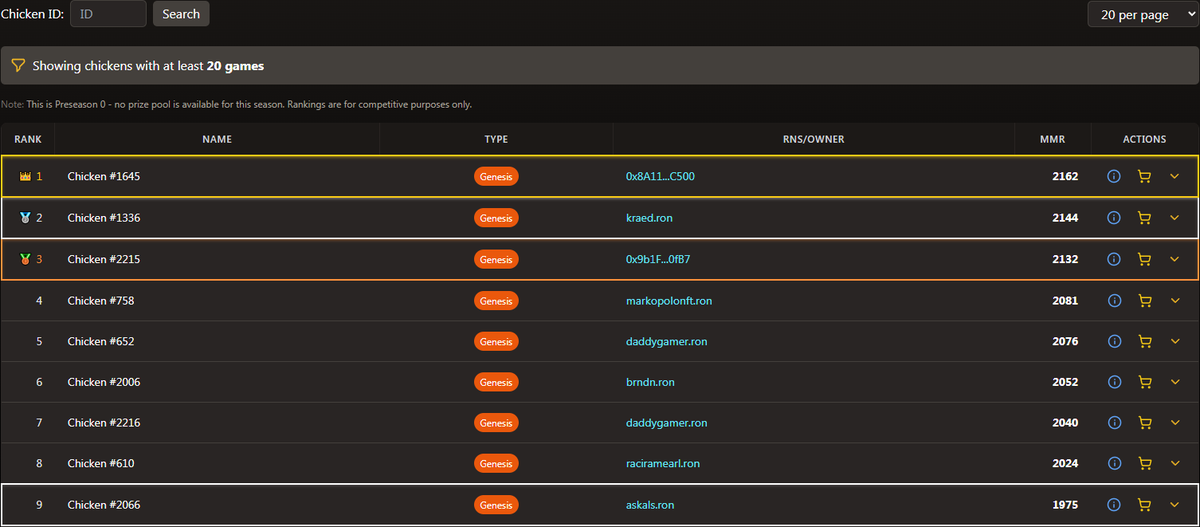
Task: Open daddygamer.ron link for Chicken #2216
Action: click(666, 423)
